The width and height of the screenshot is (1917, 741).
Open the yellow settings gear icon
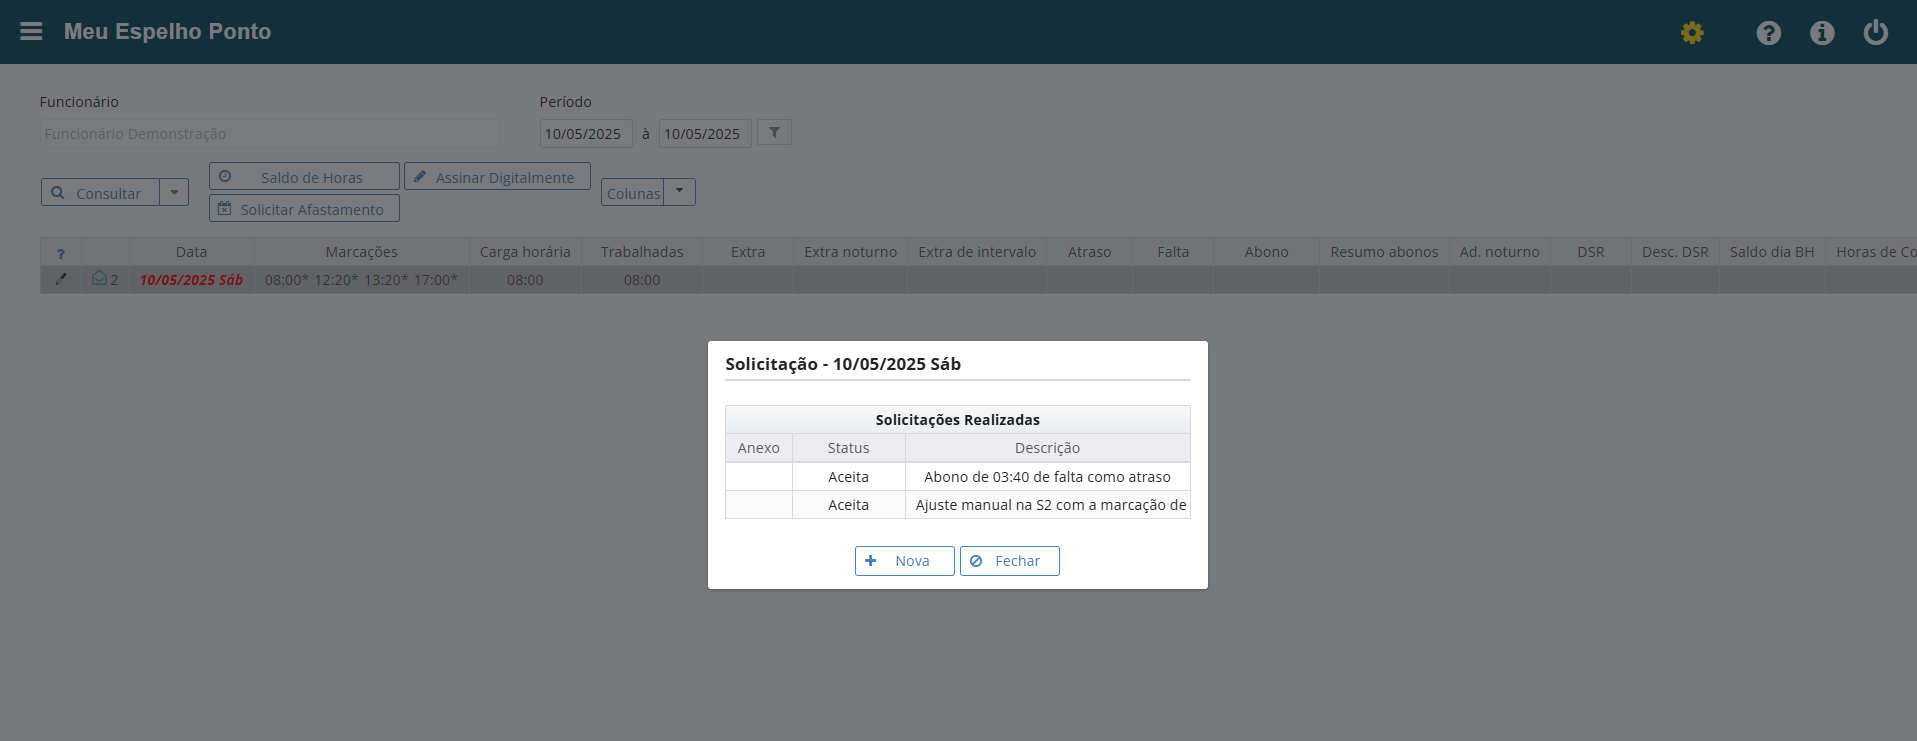1692,33
